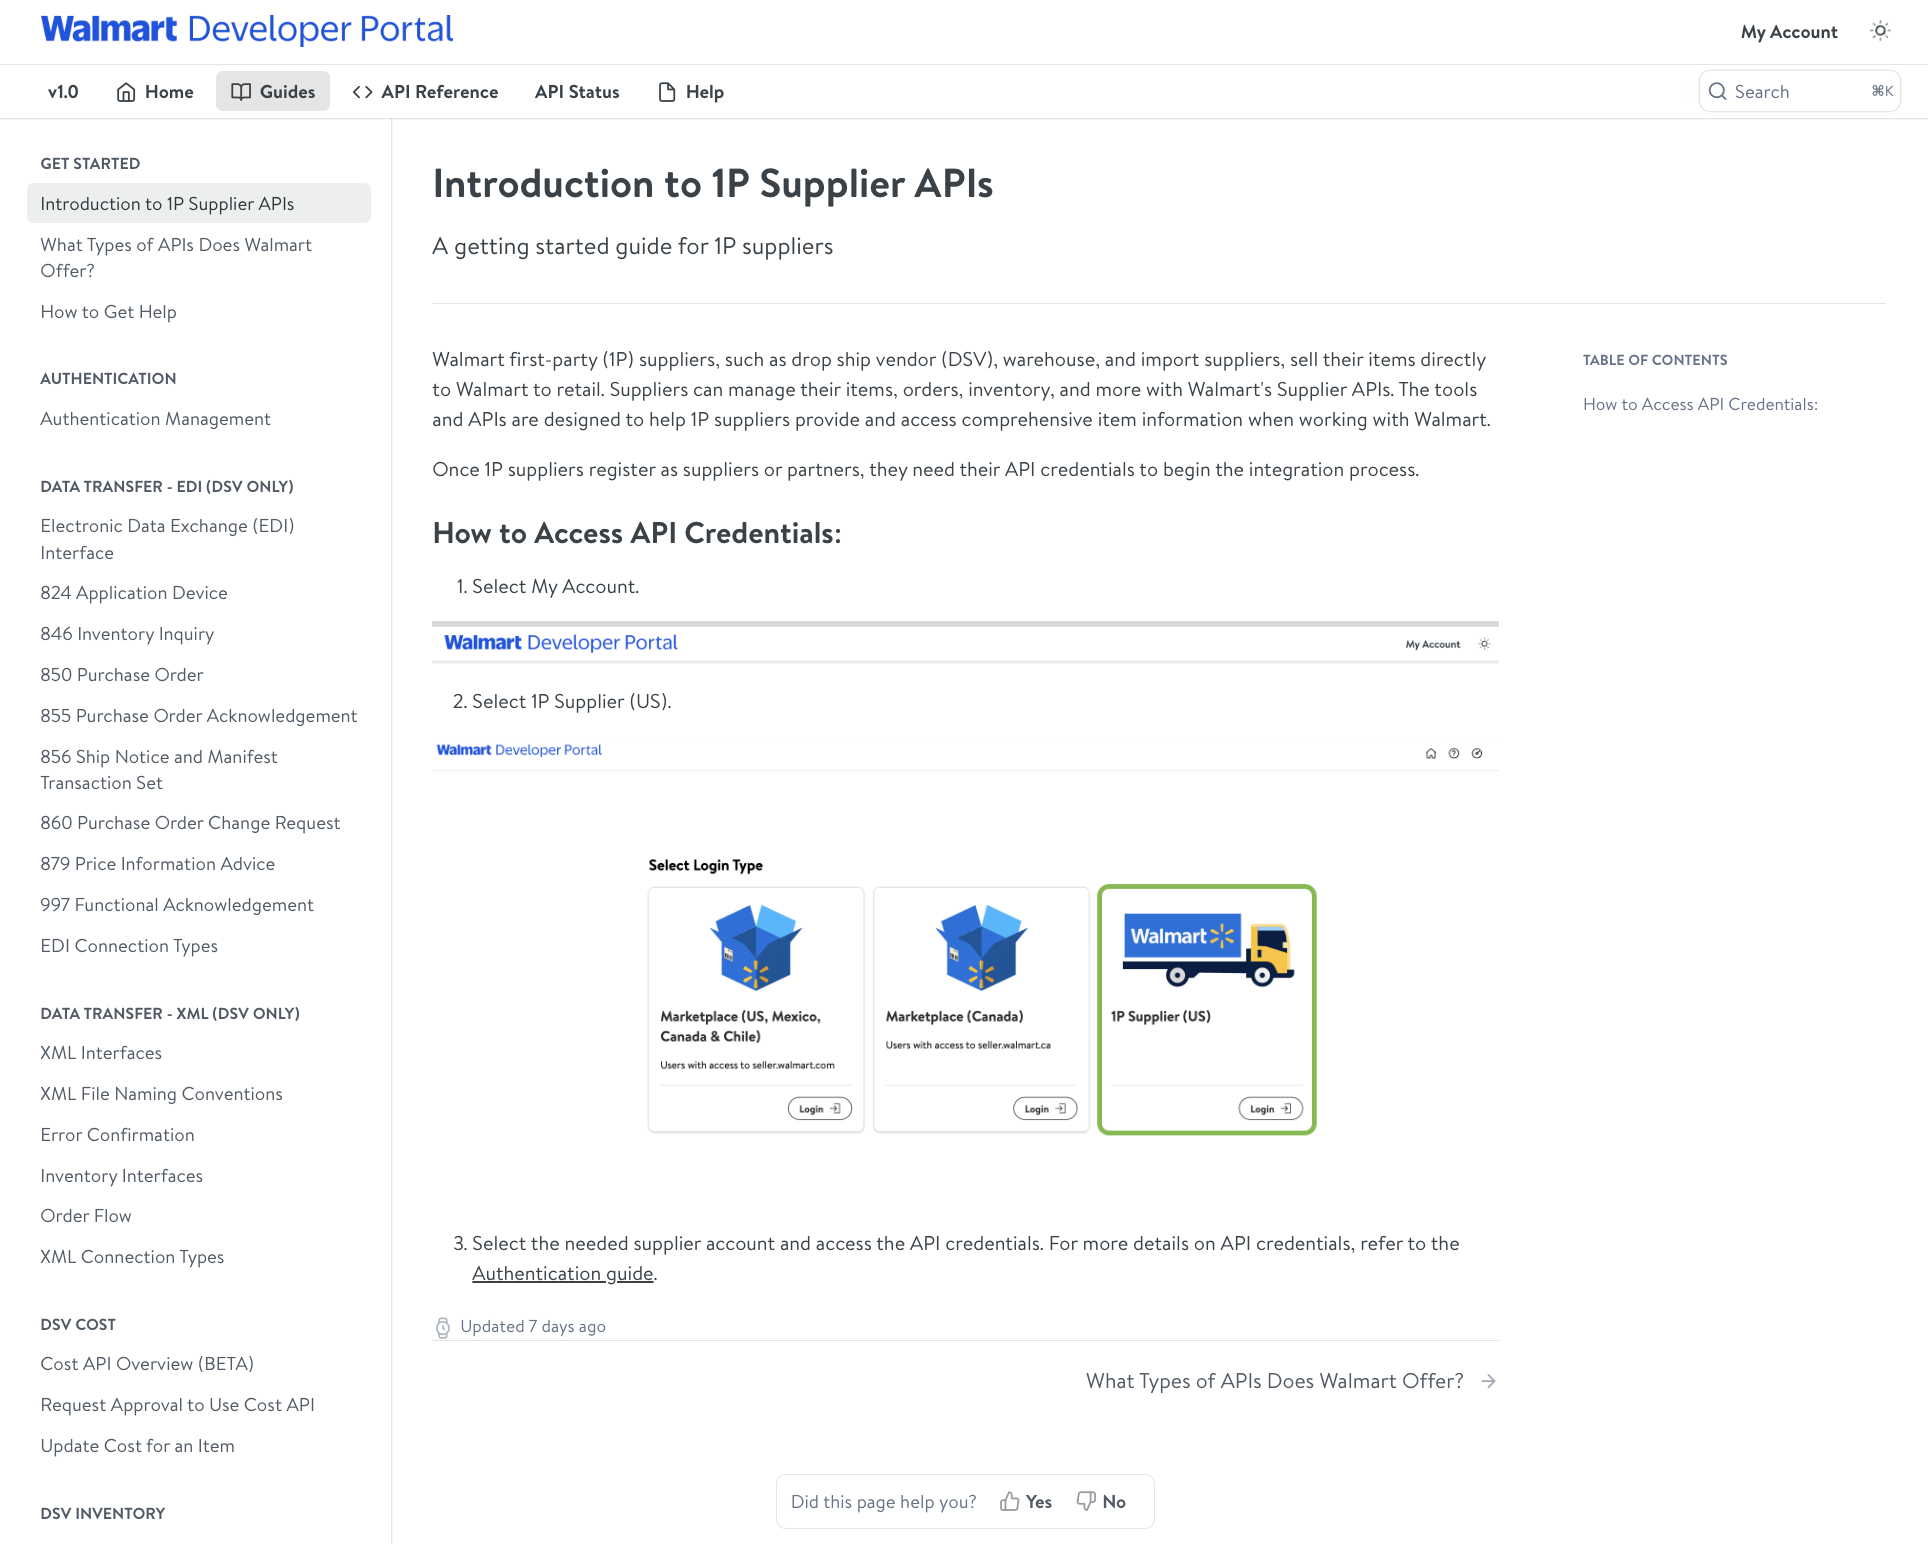The image size is (1928, 1544).
Task: Open Electronic Data Exchange (EDI) Interface page
Action: pos(199,539)
